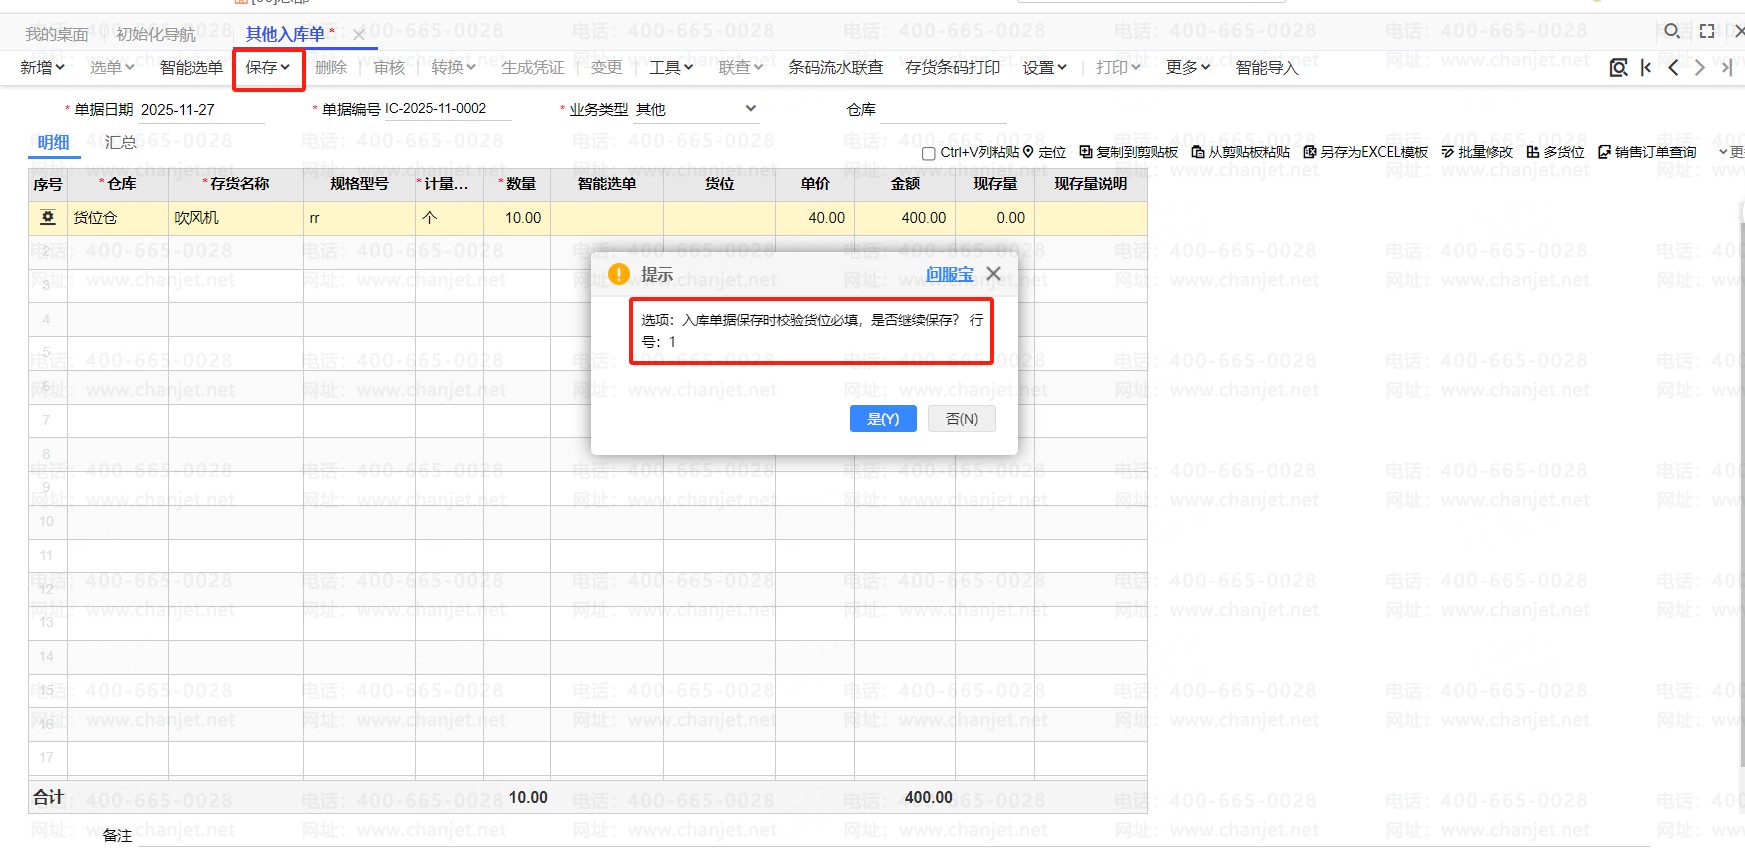Click 智能选单 in toolbar
Viewport: 1745px width, 851px height.
[191, 67]
